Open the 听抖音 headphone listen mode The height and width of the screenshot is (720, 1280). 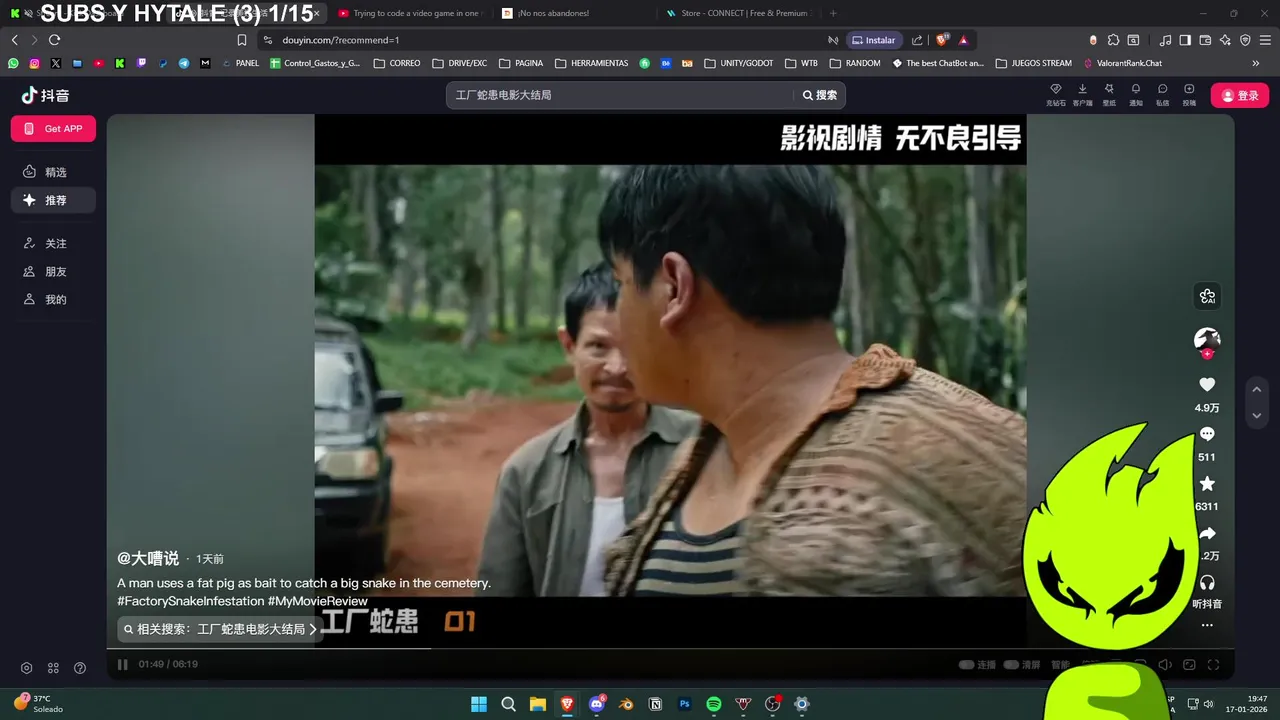click(1207, 583)
